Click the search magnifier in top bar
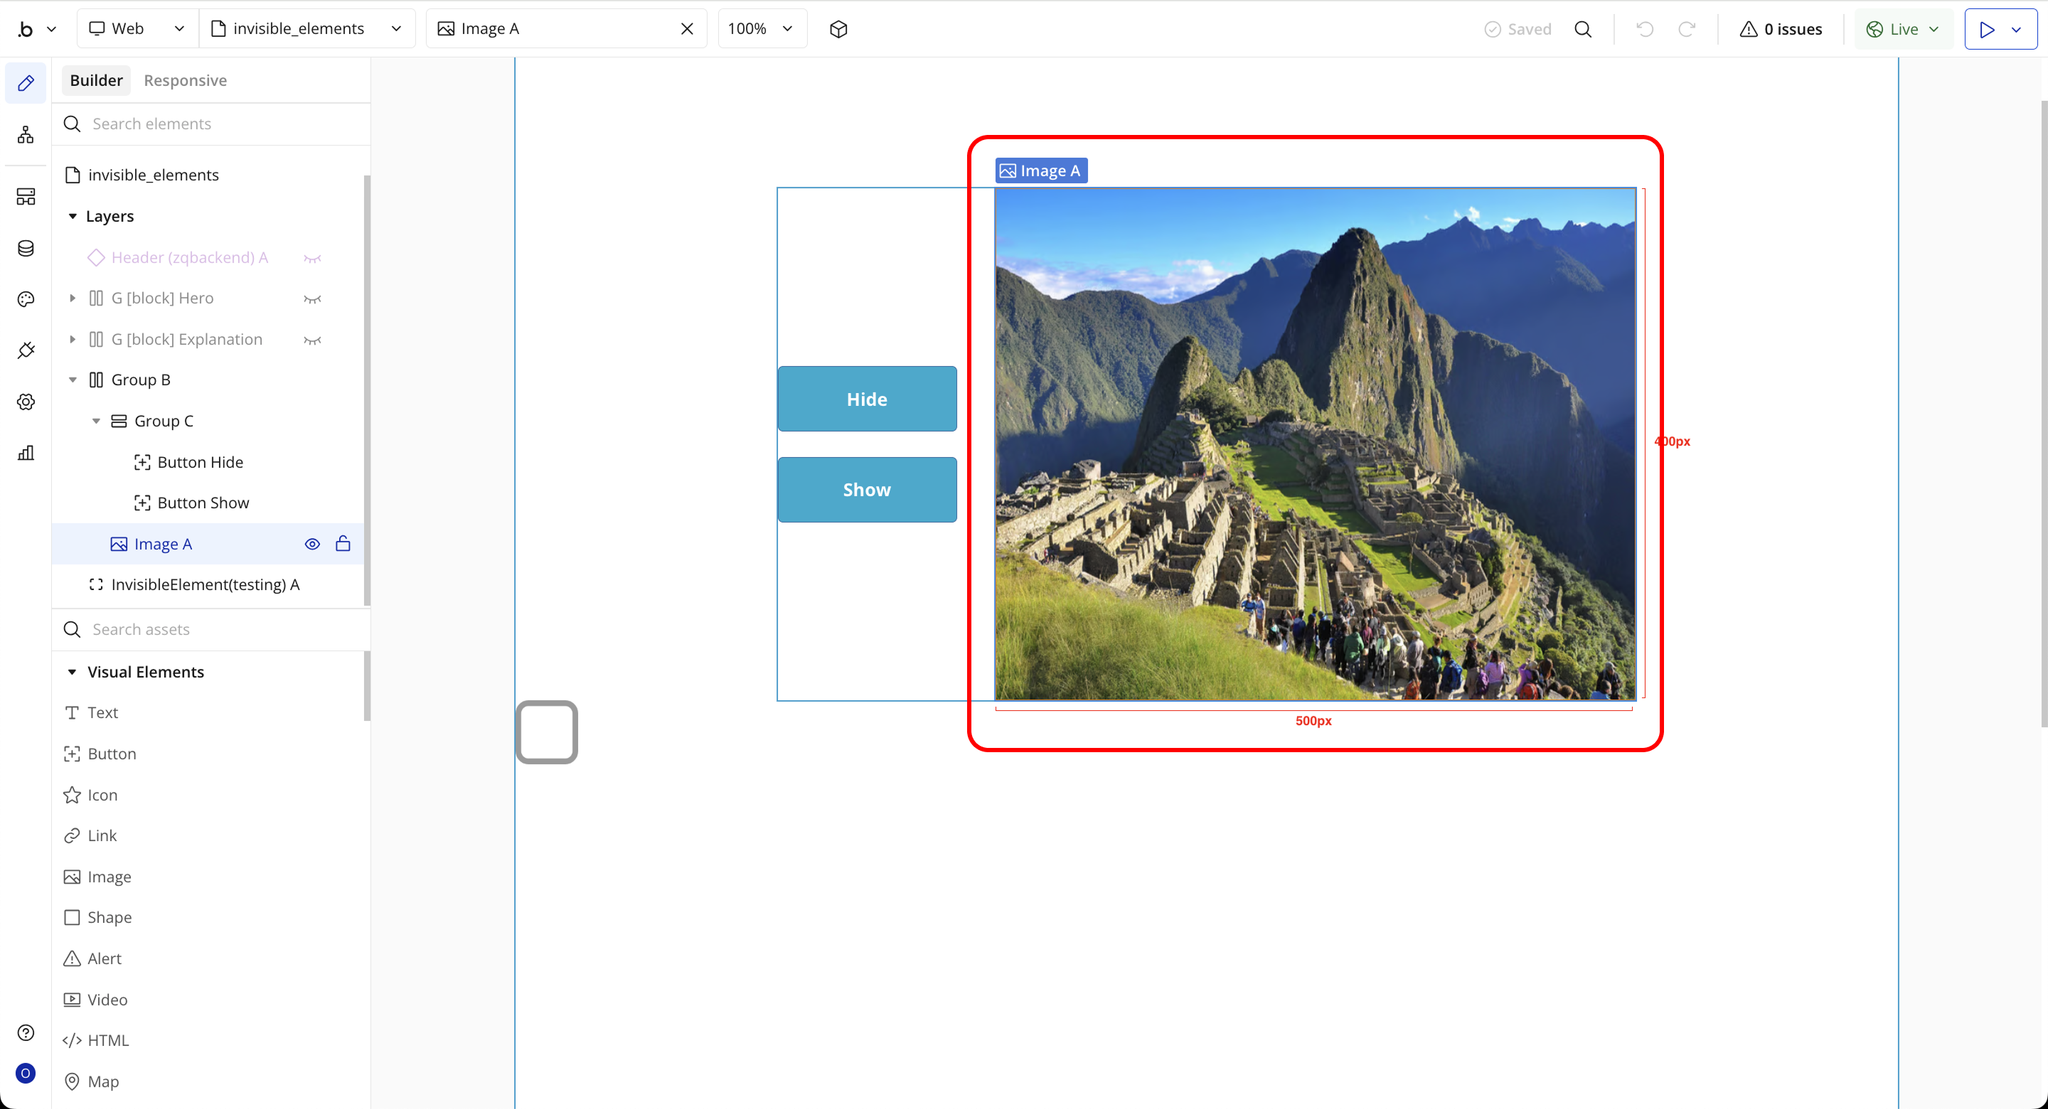The height and width of the screenshot is (1109, 2048). point(1583,29)
